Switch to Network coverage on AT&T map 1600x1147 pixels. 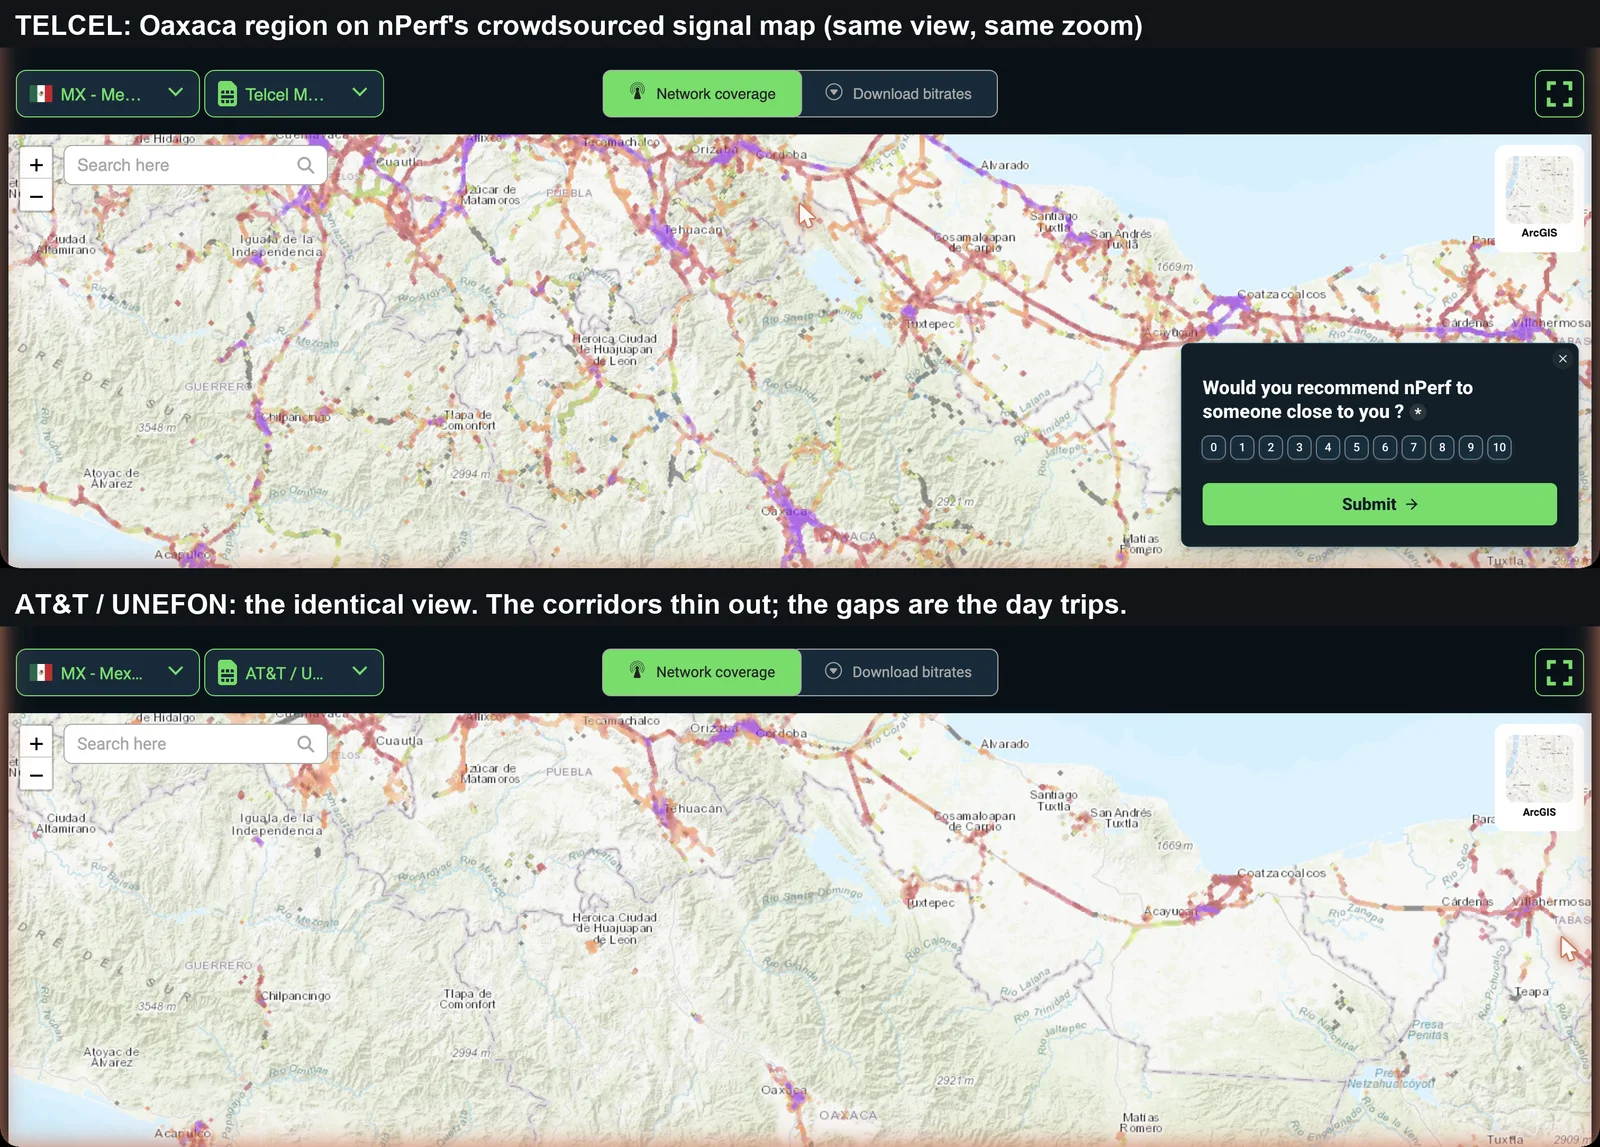[x=702, y=673]
